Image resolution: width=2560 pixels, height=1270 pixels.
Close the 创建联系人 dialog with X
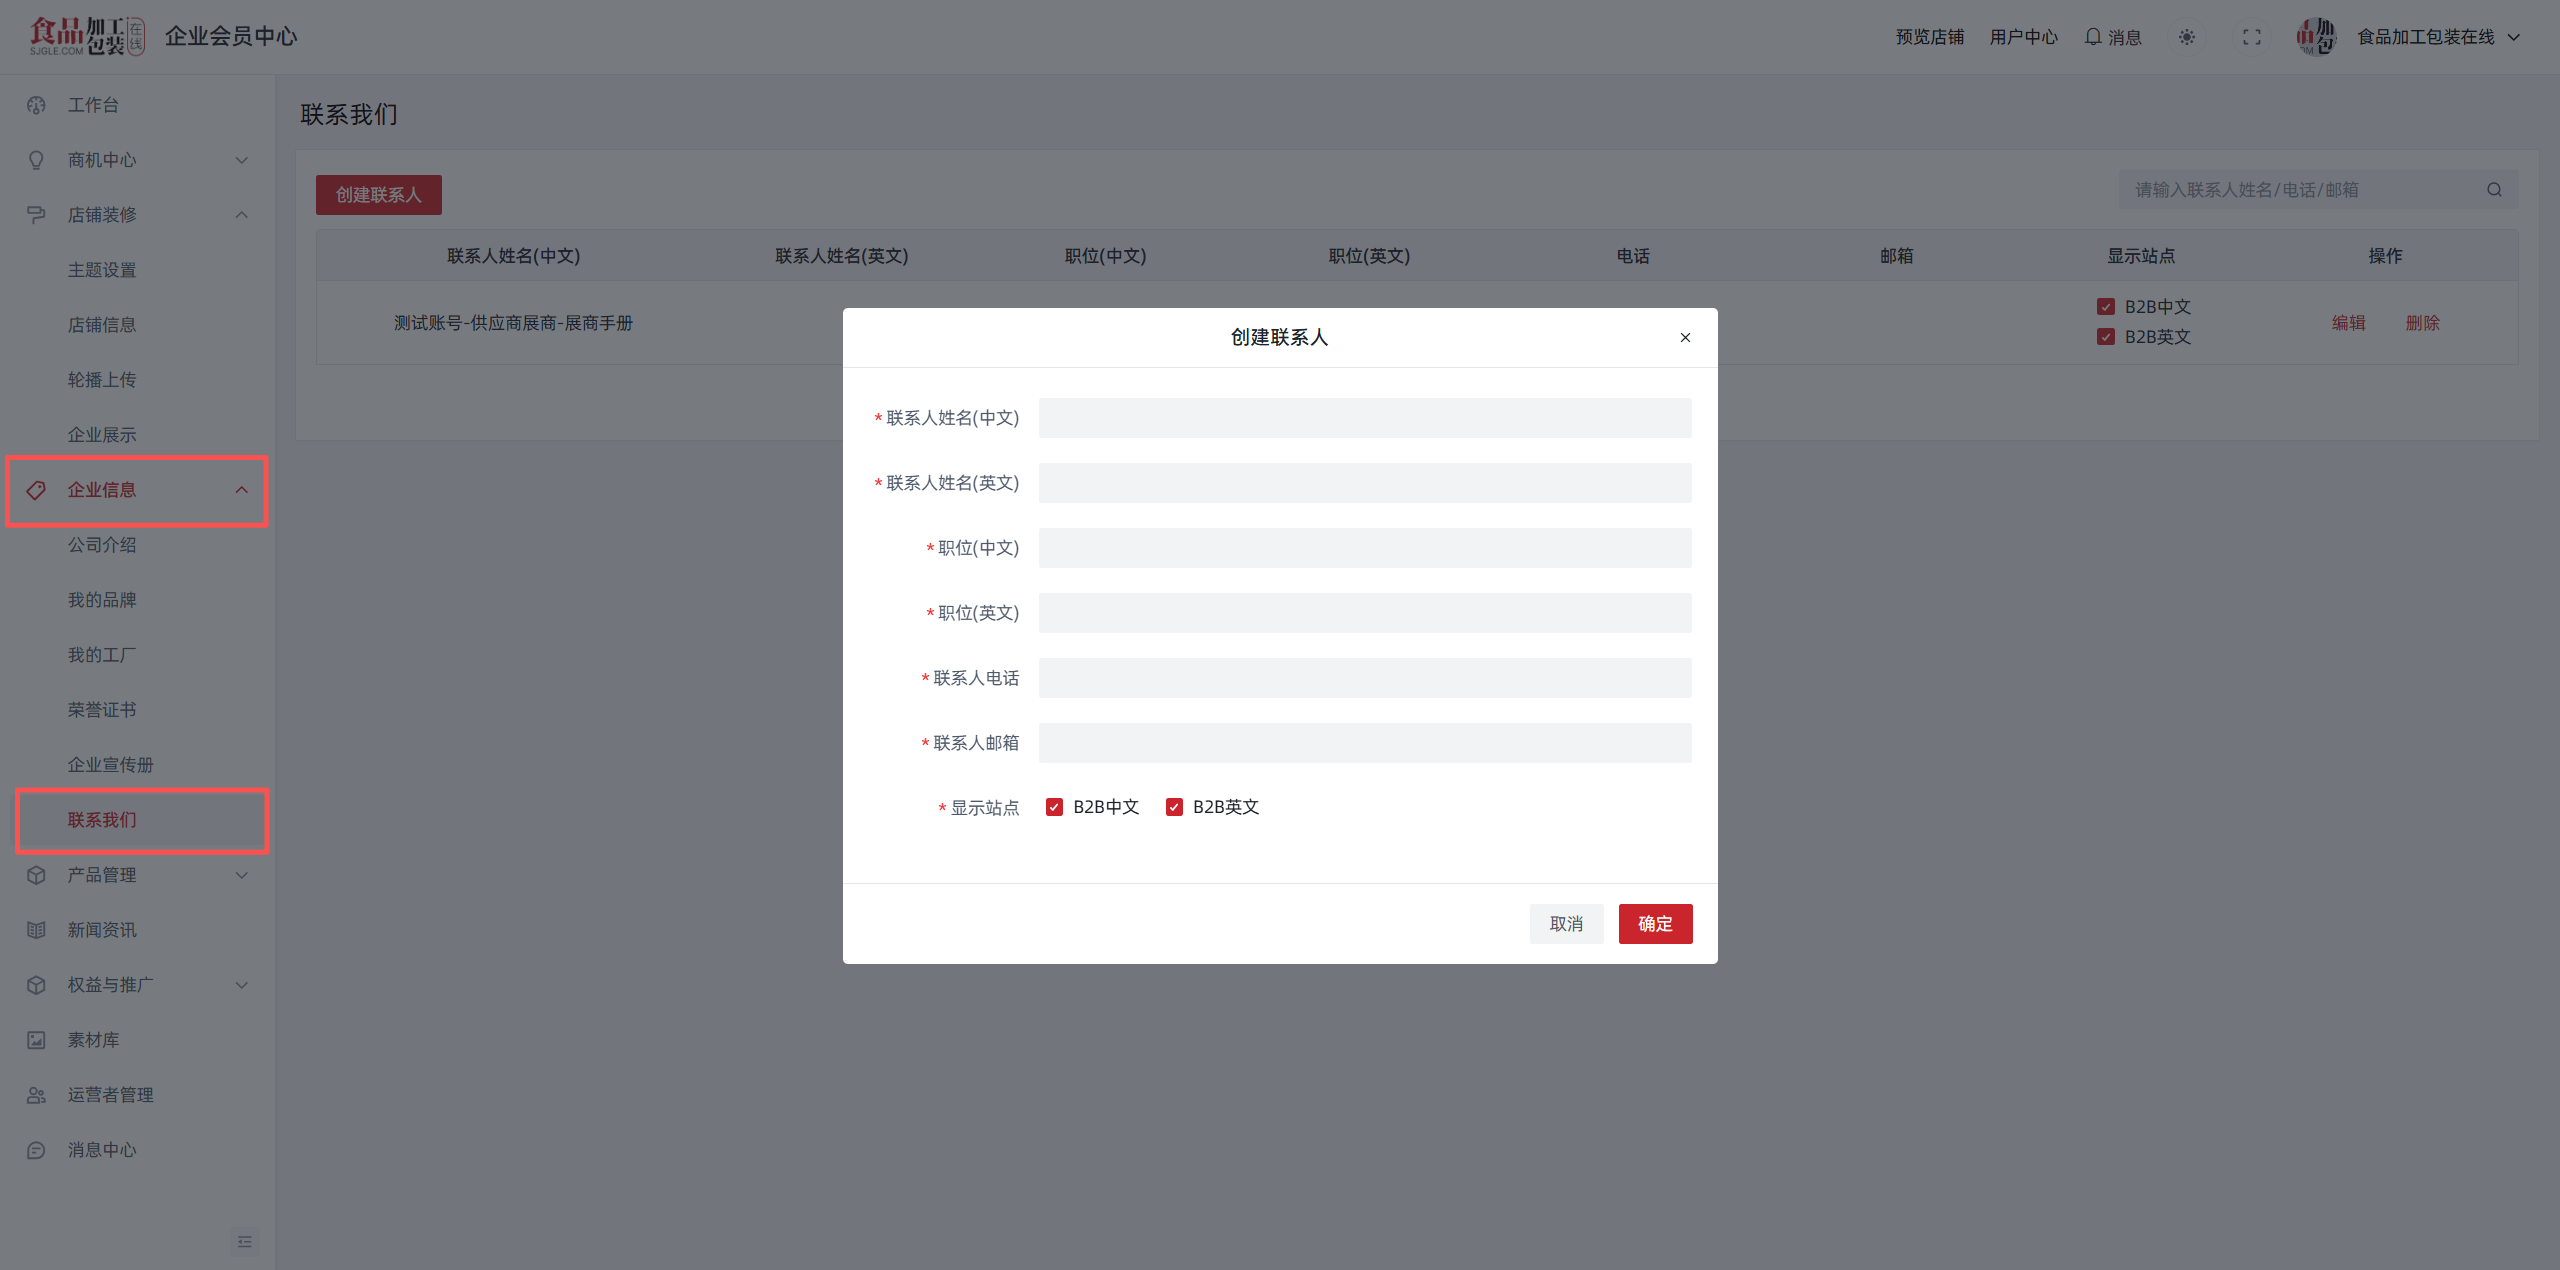point(1685,338)
